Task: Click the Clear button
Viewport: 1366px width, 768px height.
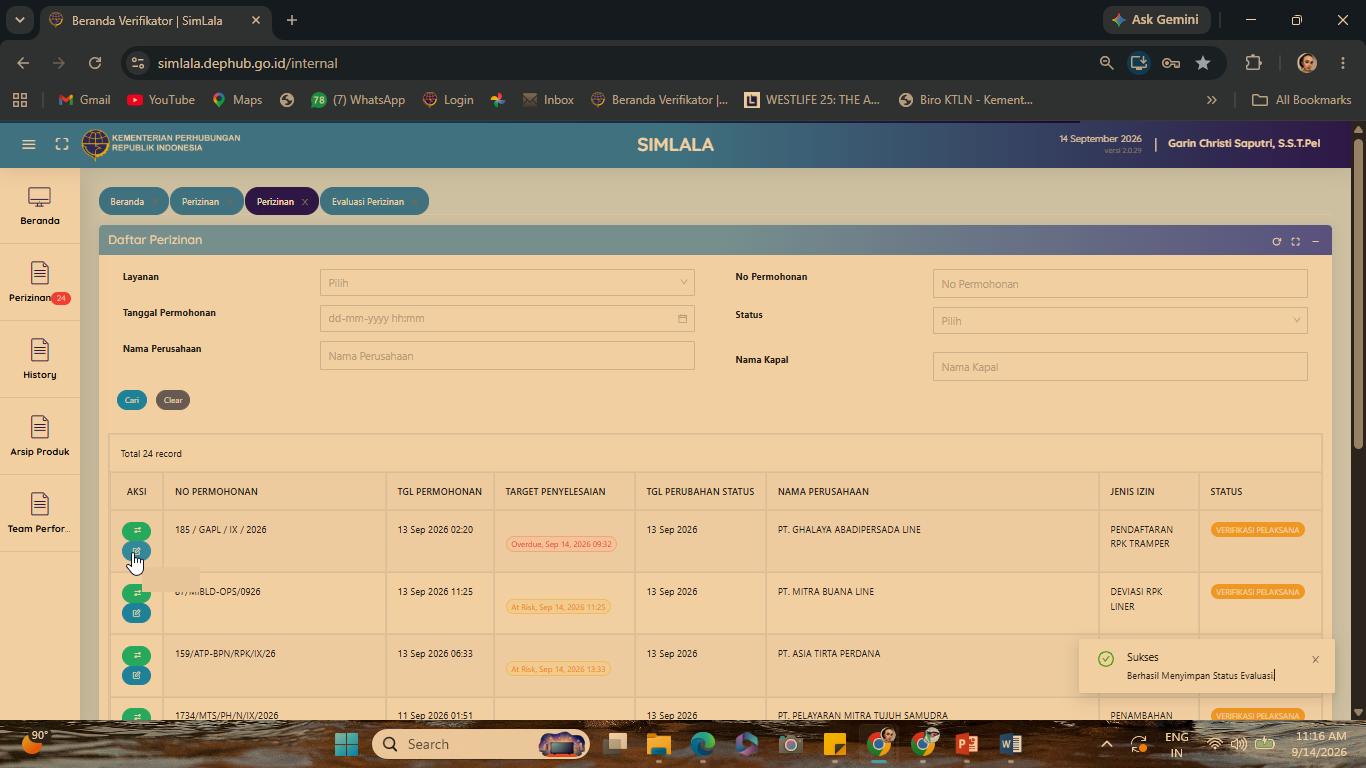Action: [173, 400]
